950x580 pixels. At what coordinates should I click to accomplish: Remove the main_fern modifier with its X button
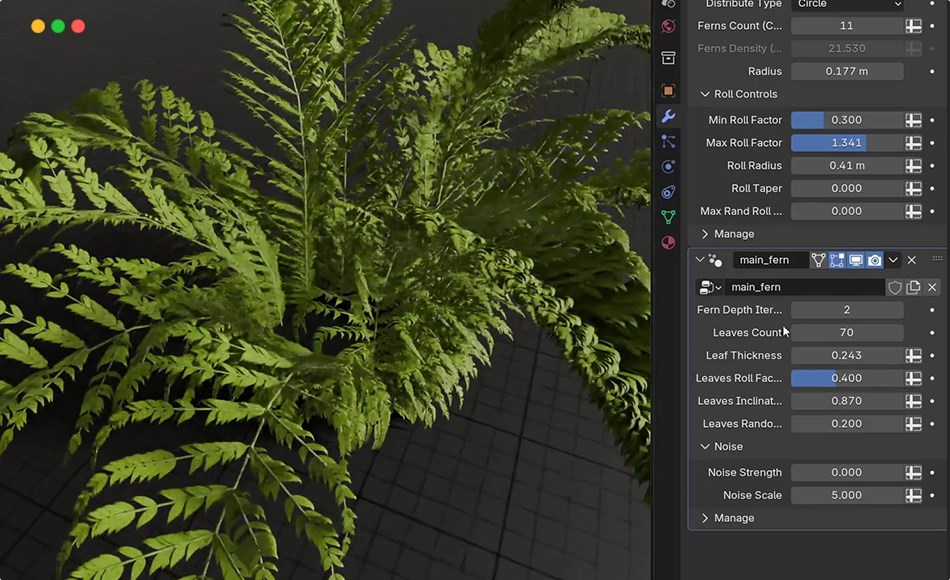point(911,260)
